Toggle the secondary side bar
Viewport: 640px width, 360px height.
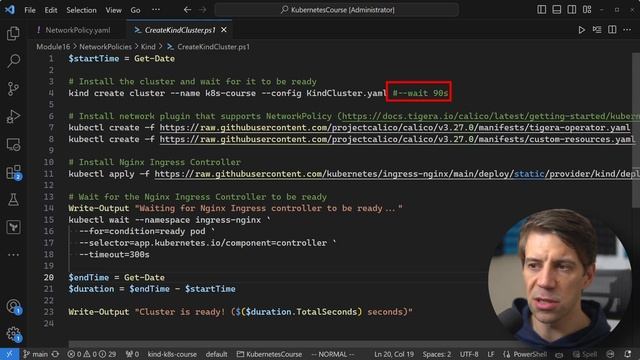point(571,10)
